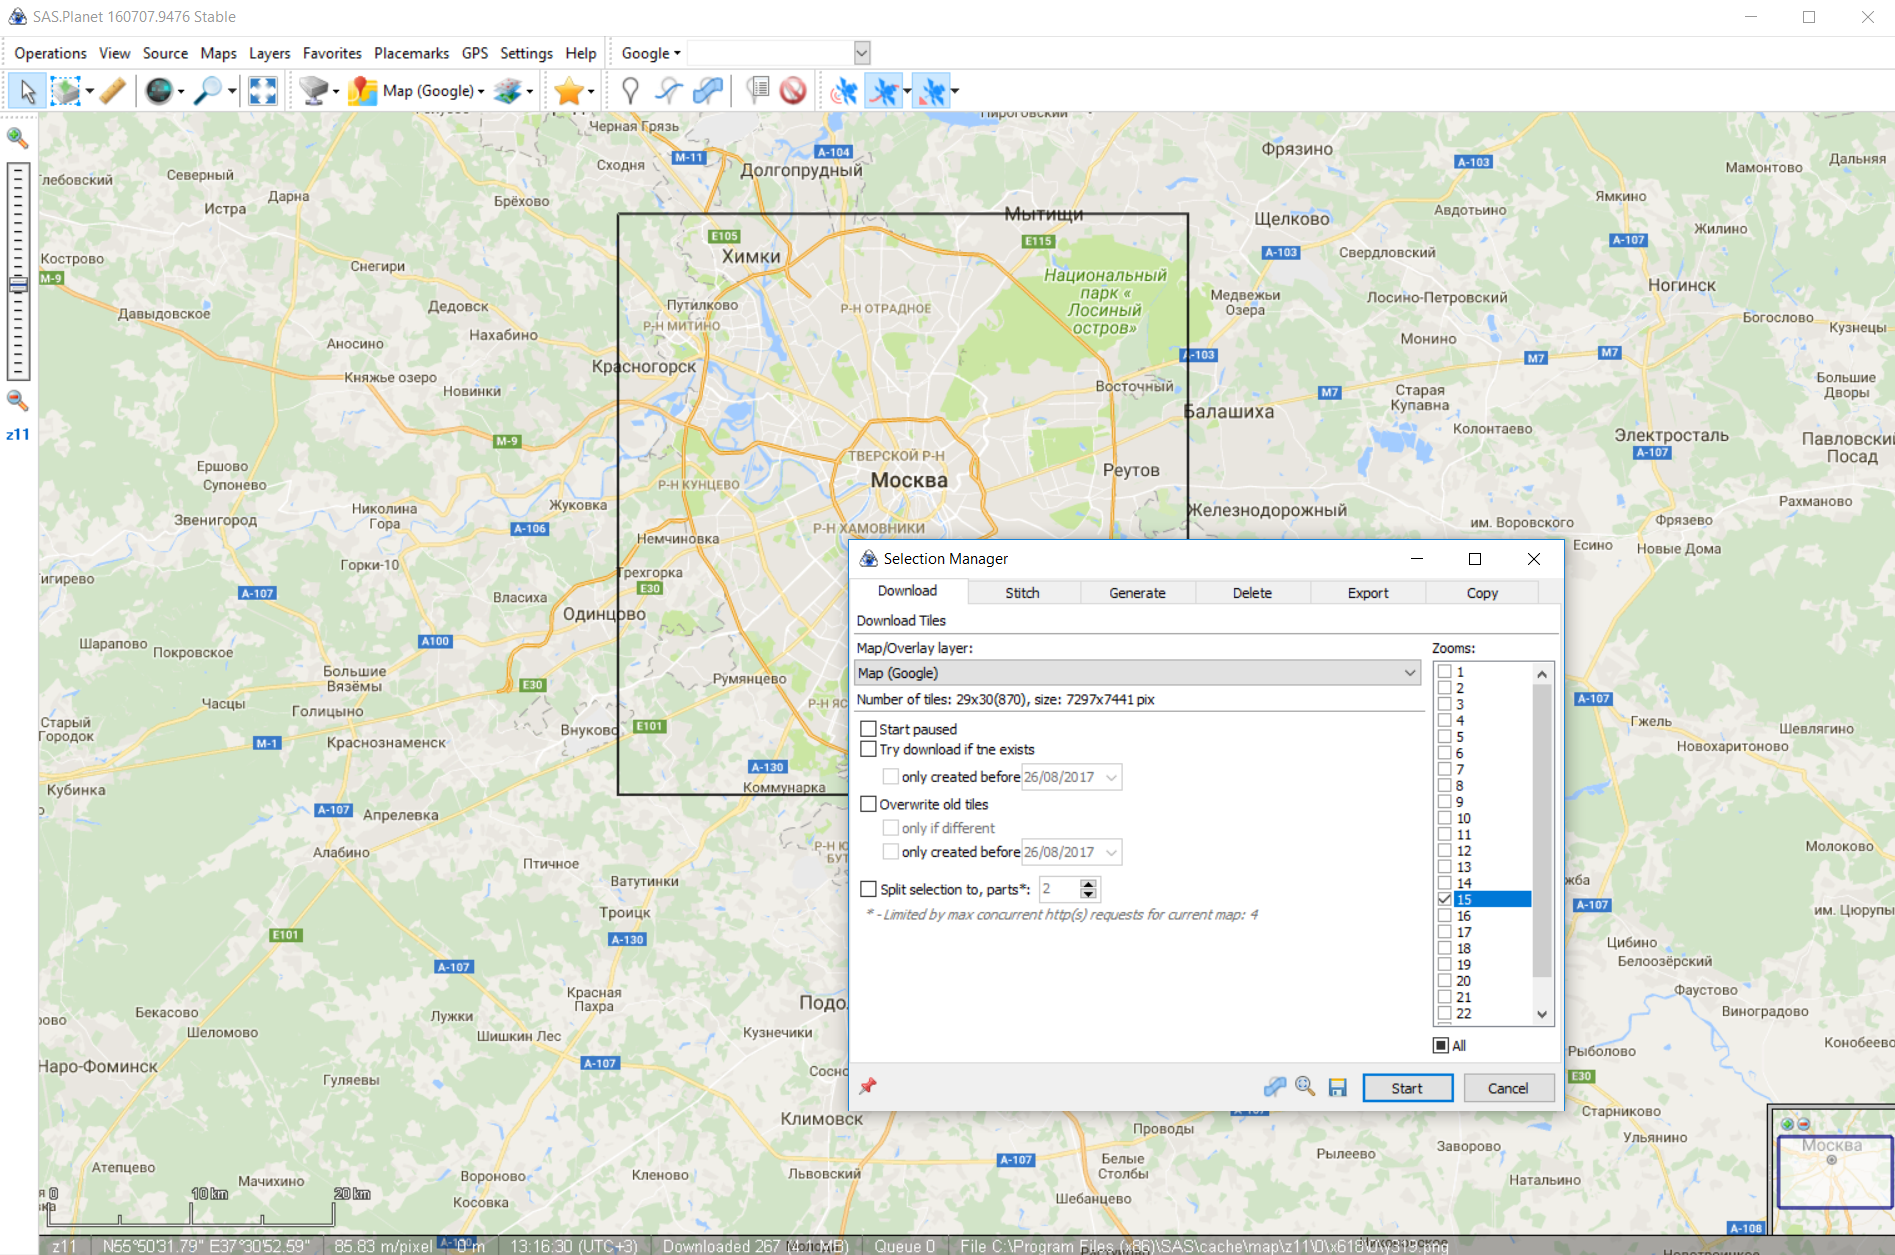Enable Split selection to parts checkbox
This screenshot has height=1255, width=1895.
pyautogui.click(x=868, y=889)
